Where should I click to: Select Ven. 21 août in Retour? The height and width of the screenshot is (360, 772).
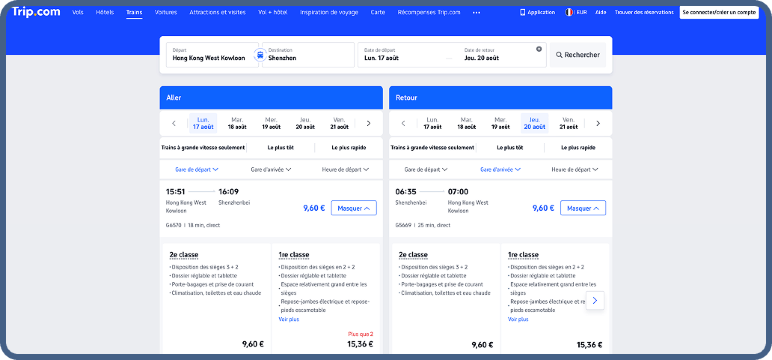tap(569, 123)
